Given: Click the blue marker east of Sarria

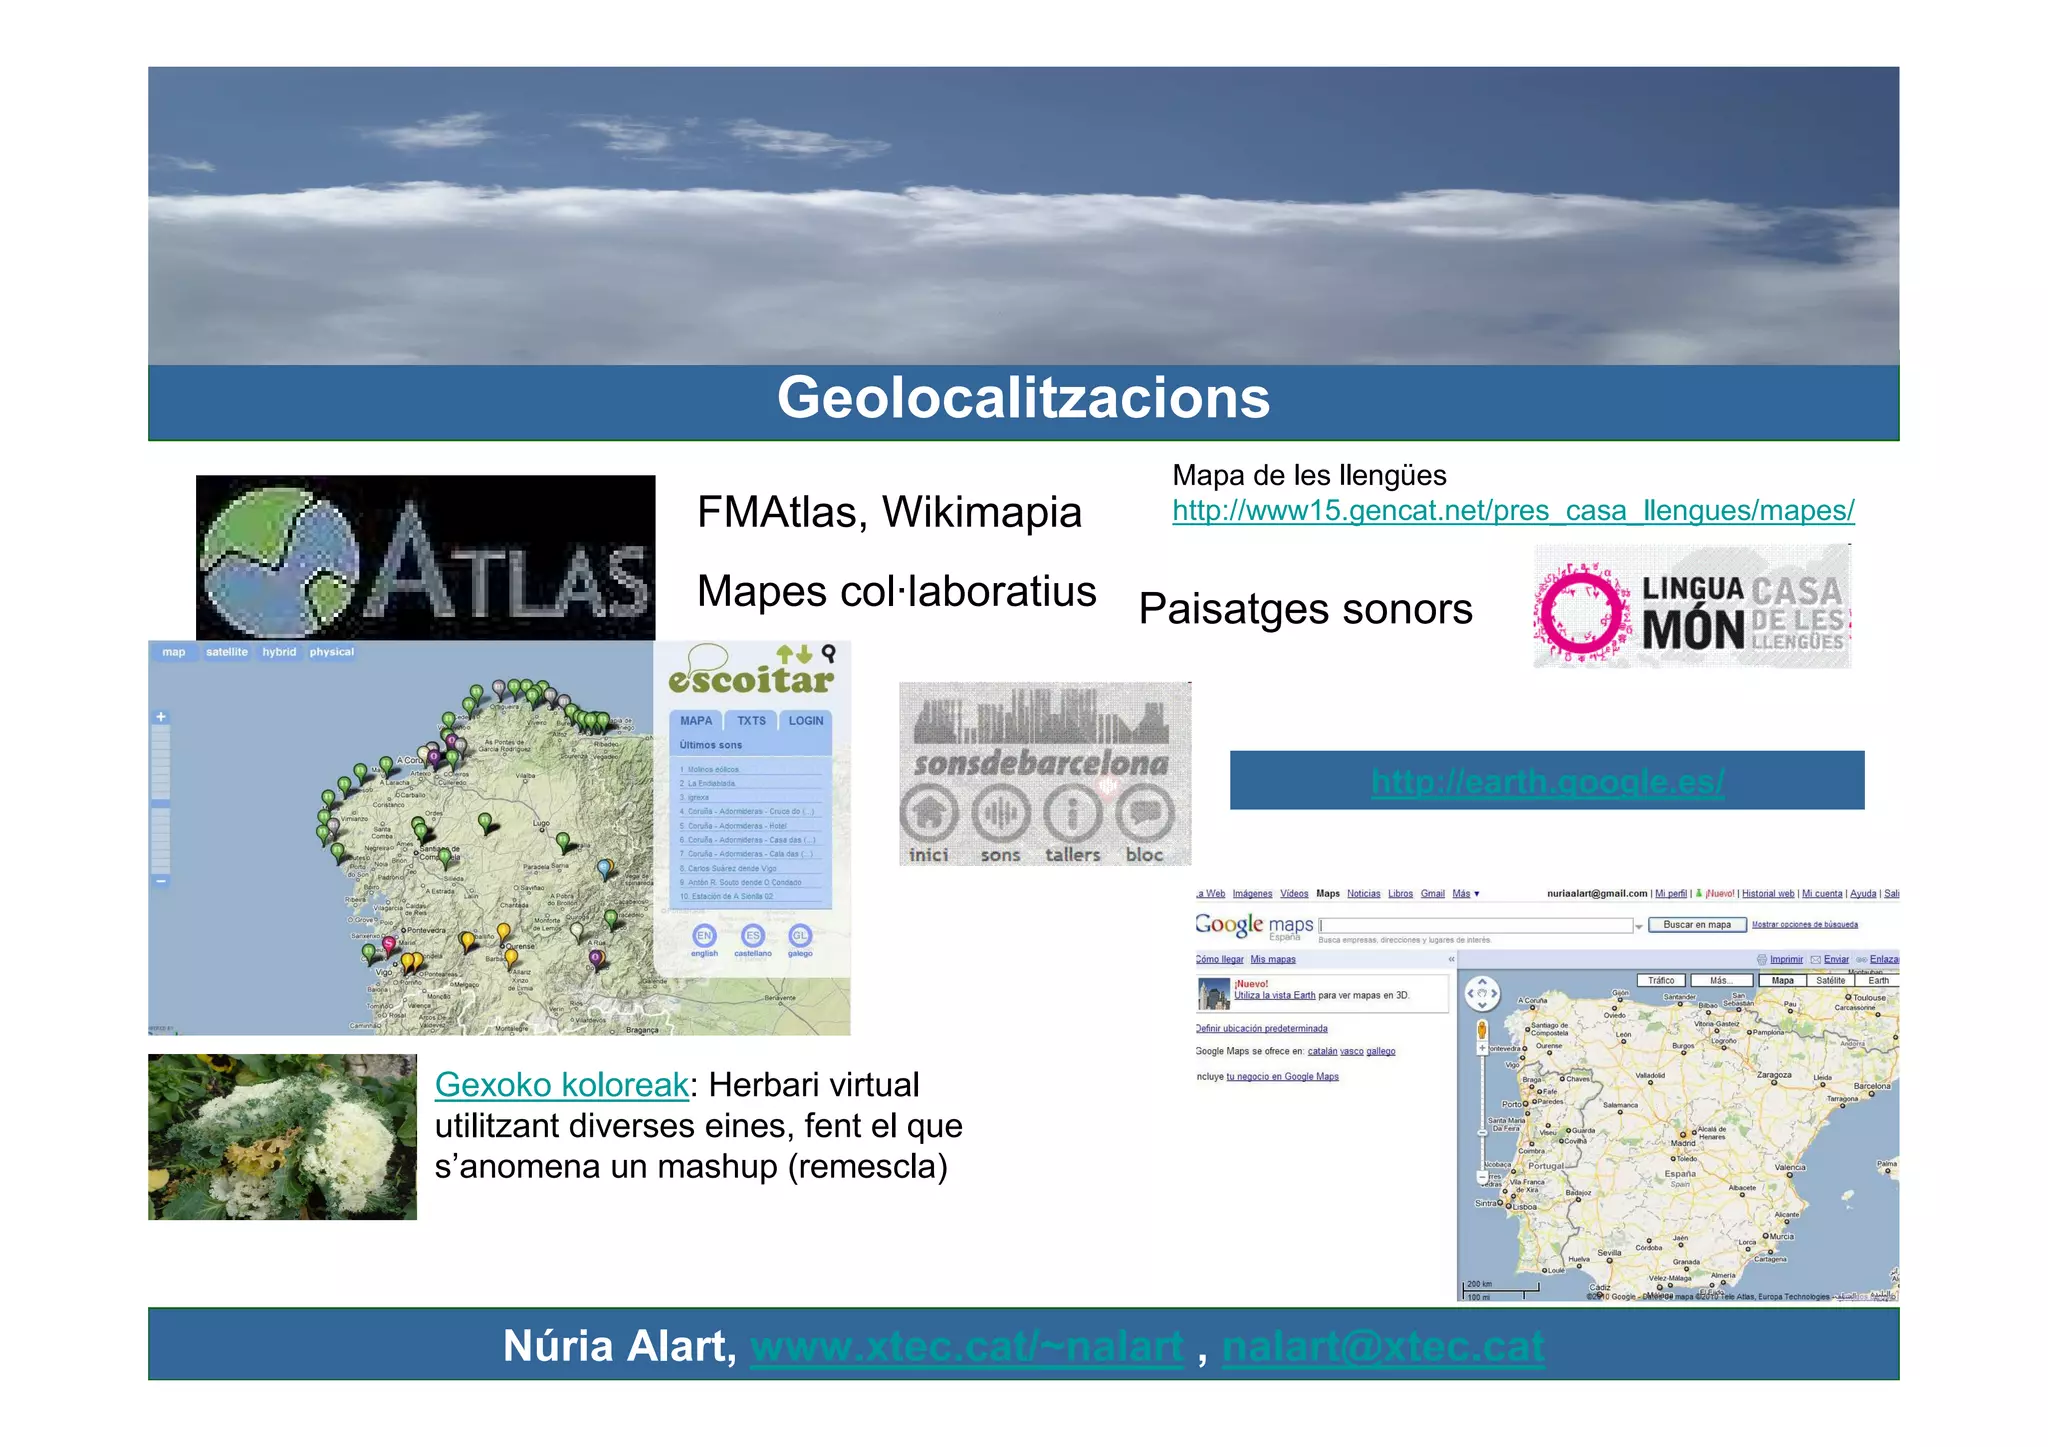Looking at the screenshot, I should click(x=604, y=868).
